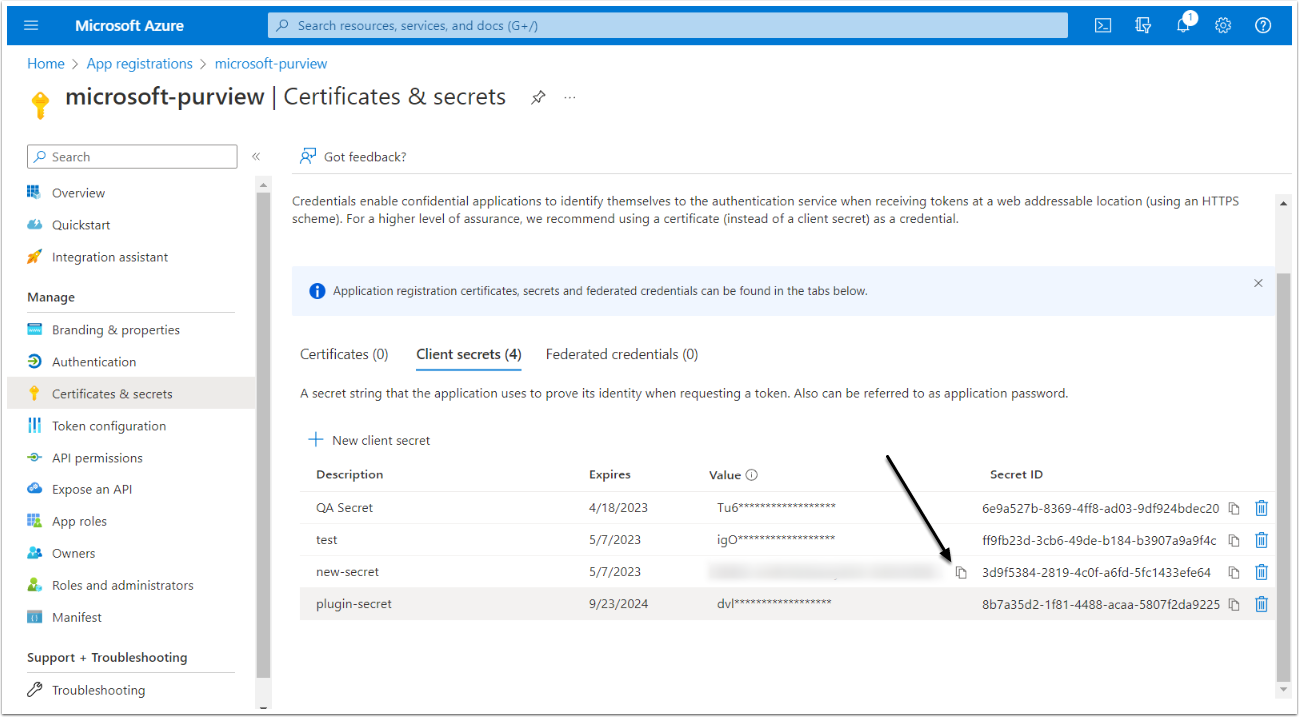The image size is (1299, 717).
Task: Delete the test client secret
Action: coord(1261,540)
